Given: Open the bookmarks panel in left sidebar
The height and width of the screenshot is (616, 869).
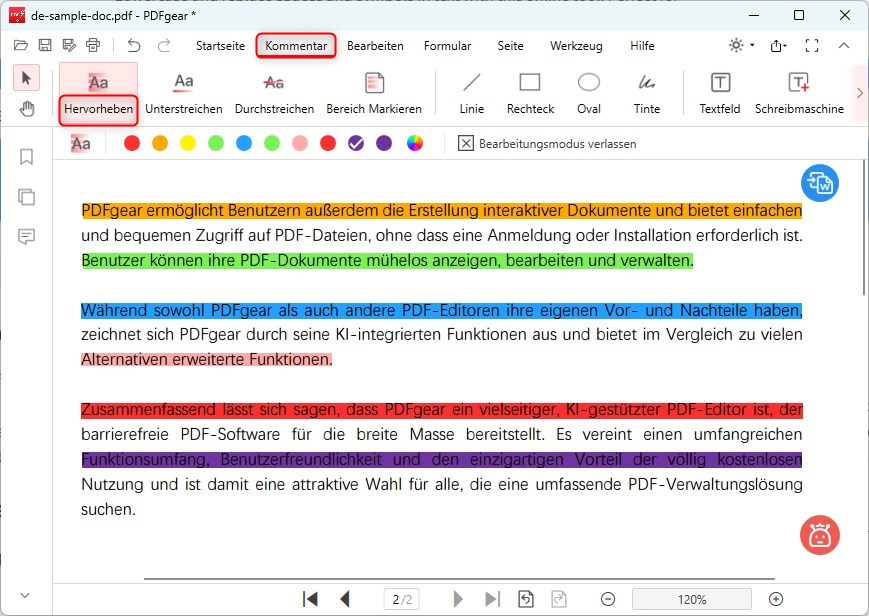Looking at the screenshot, I should click(27, 157).
